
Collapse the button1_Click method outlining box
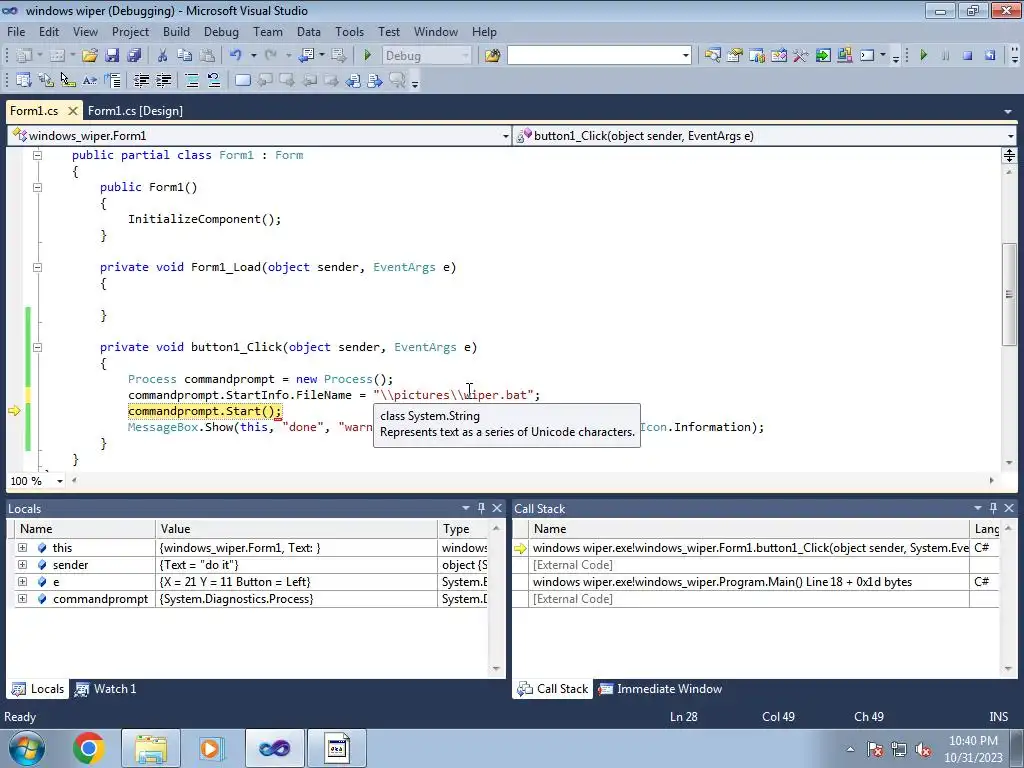tap(37, 347)
